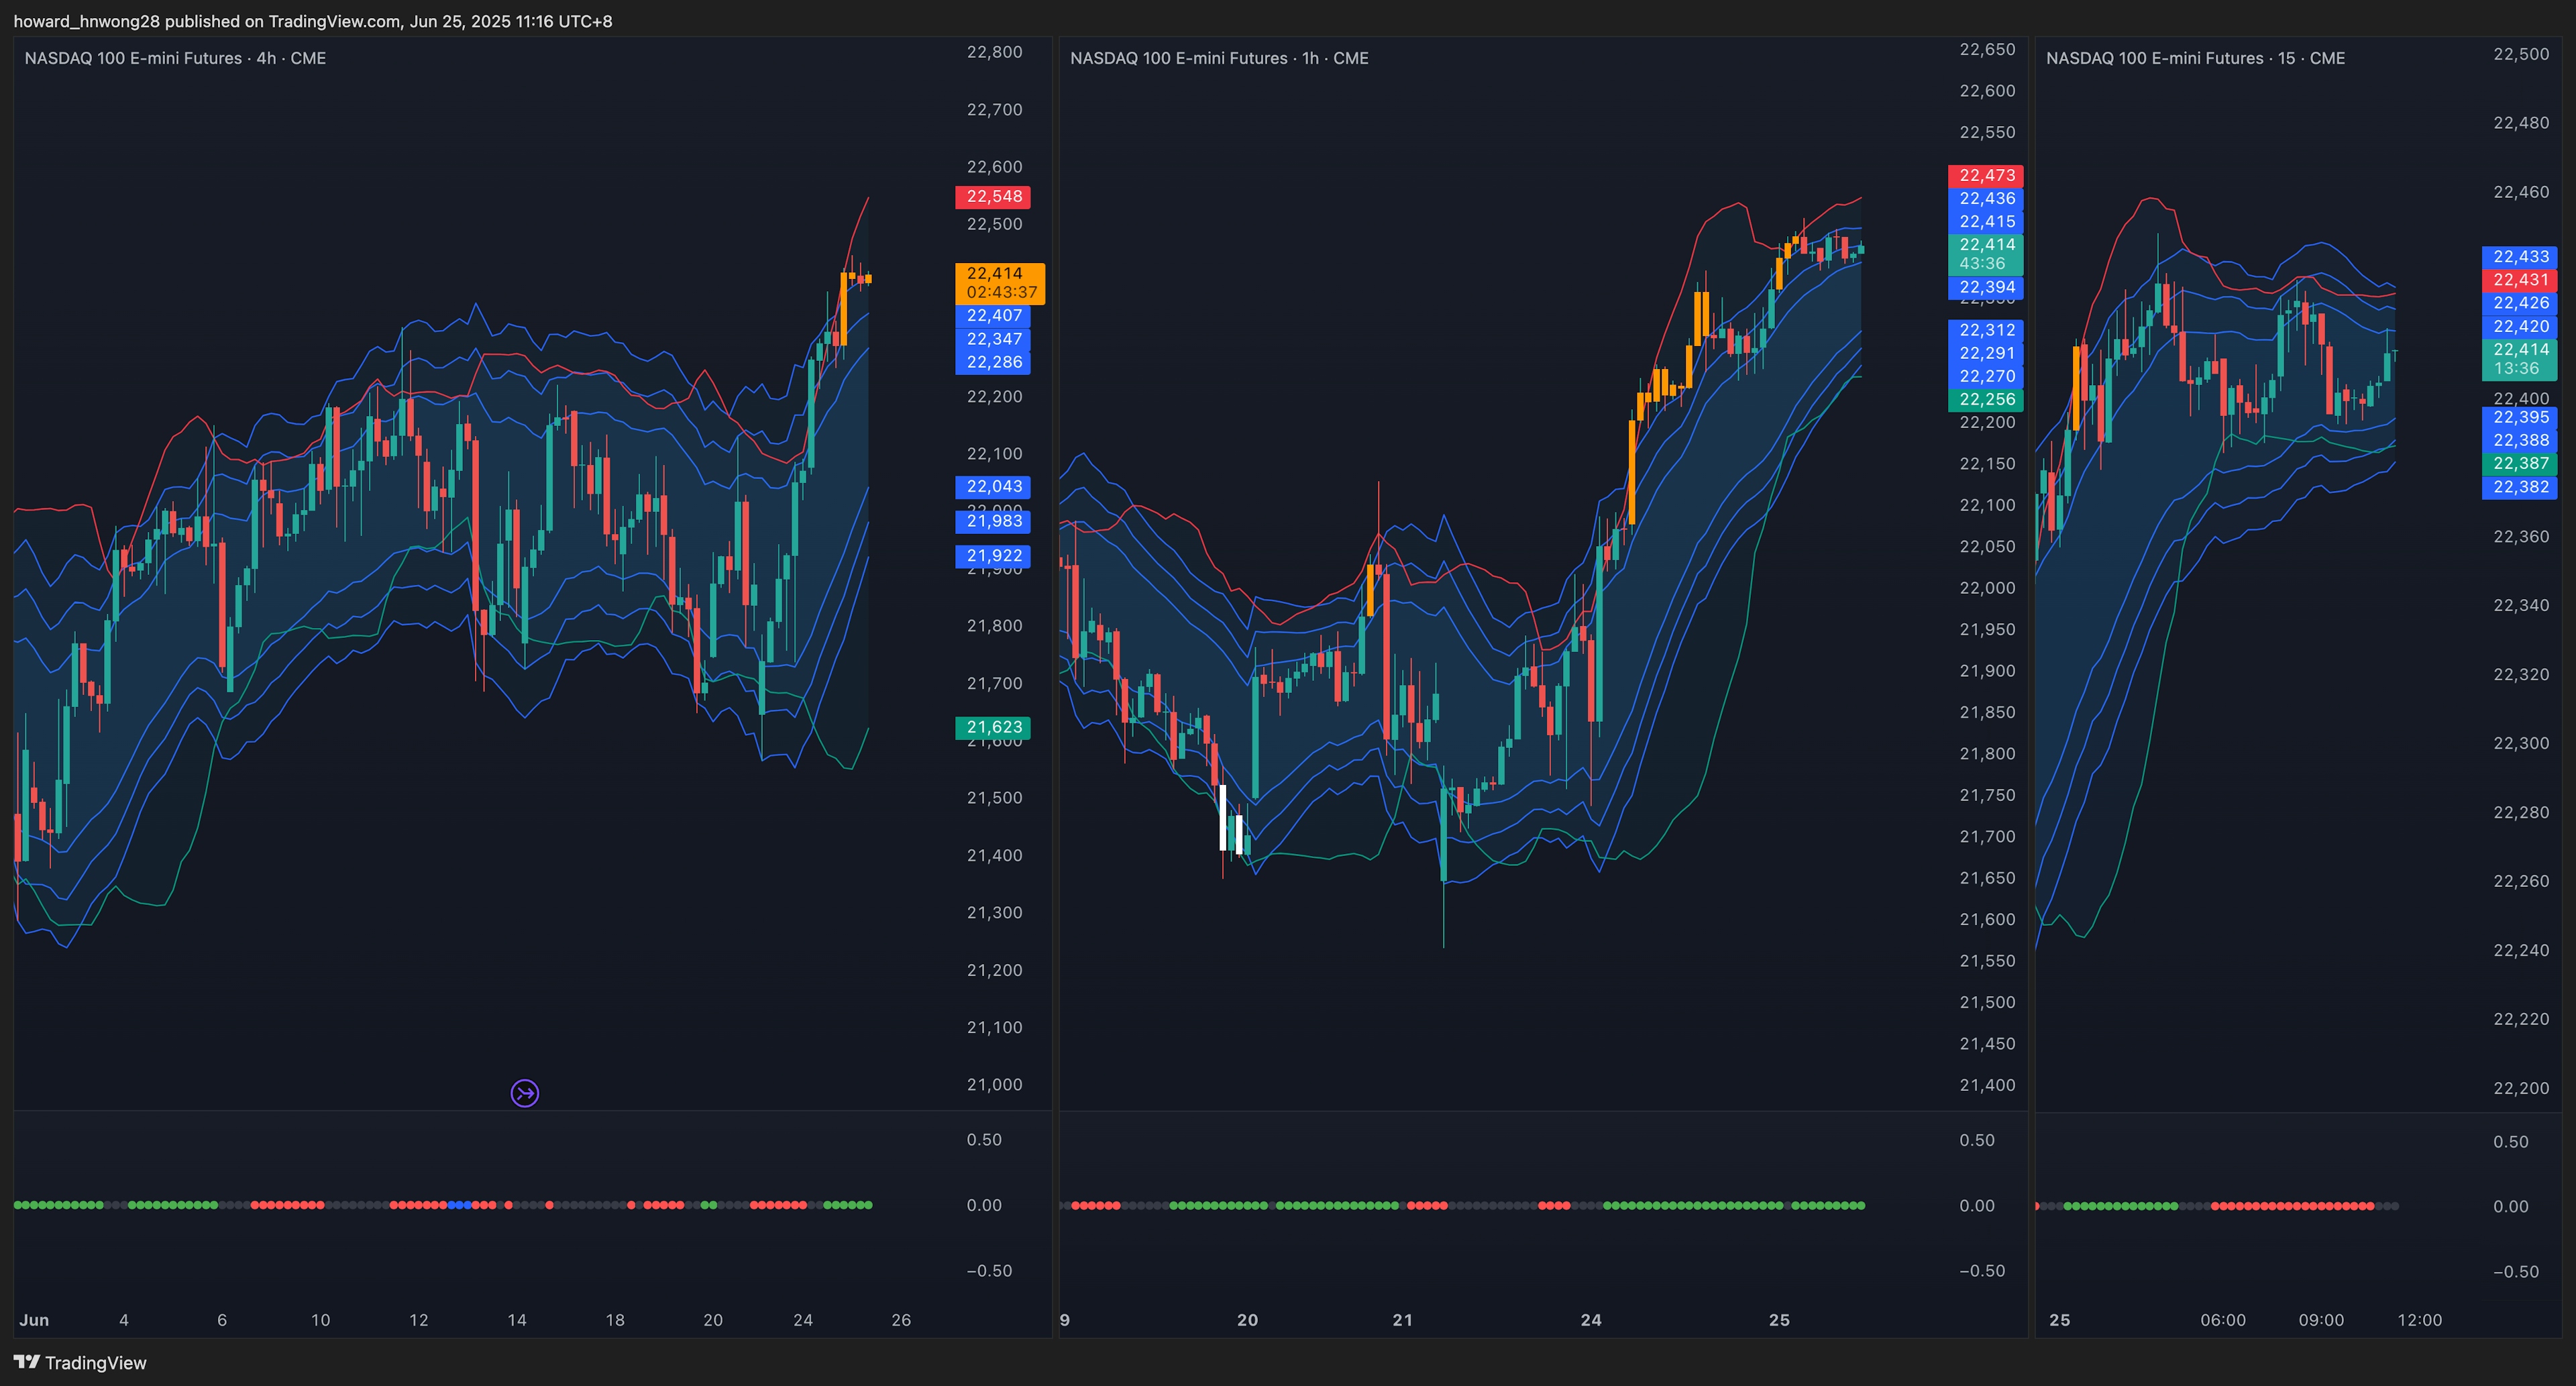Screen dimensions: 2576x1386
Task: Click the blue 22,286 price label
Action: 993,362
